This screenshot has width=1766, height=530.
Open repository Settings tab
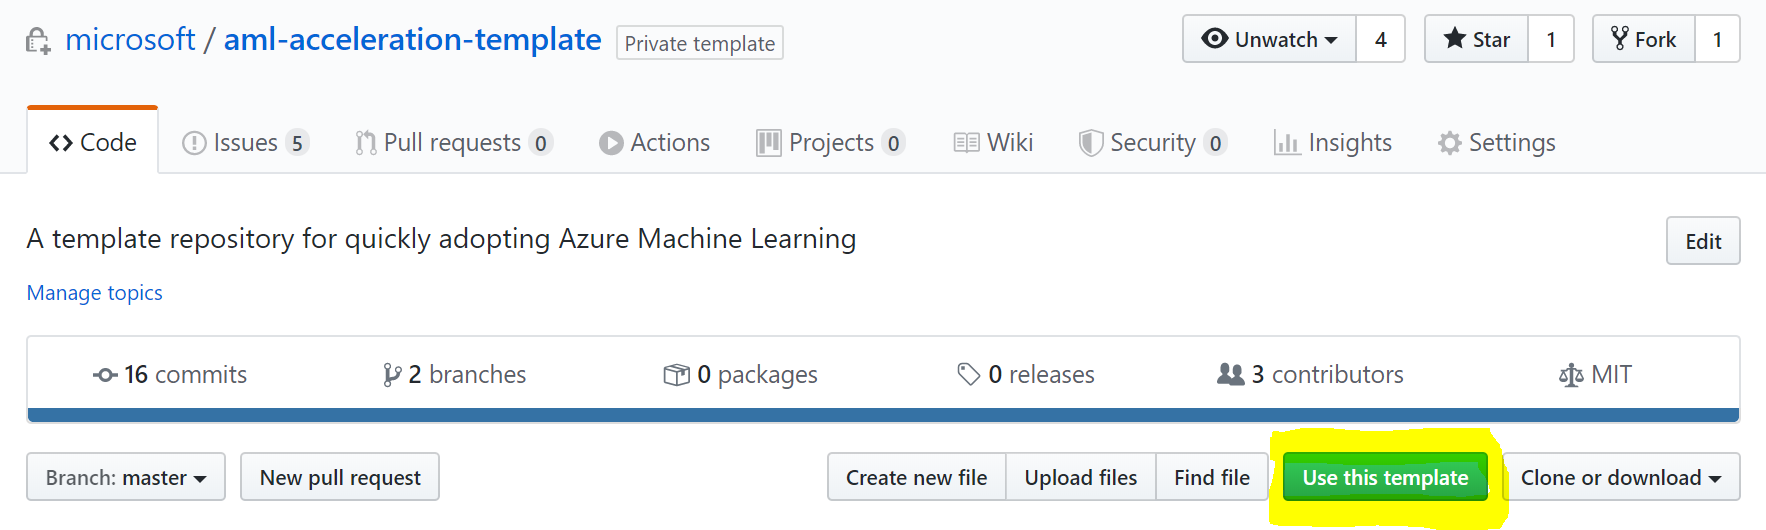click(1497, 142)
